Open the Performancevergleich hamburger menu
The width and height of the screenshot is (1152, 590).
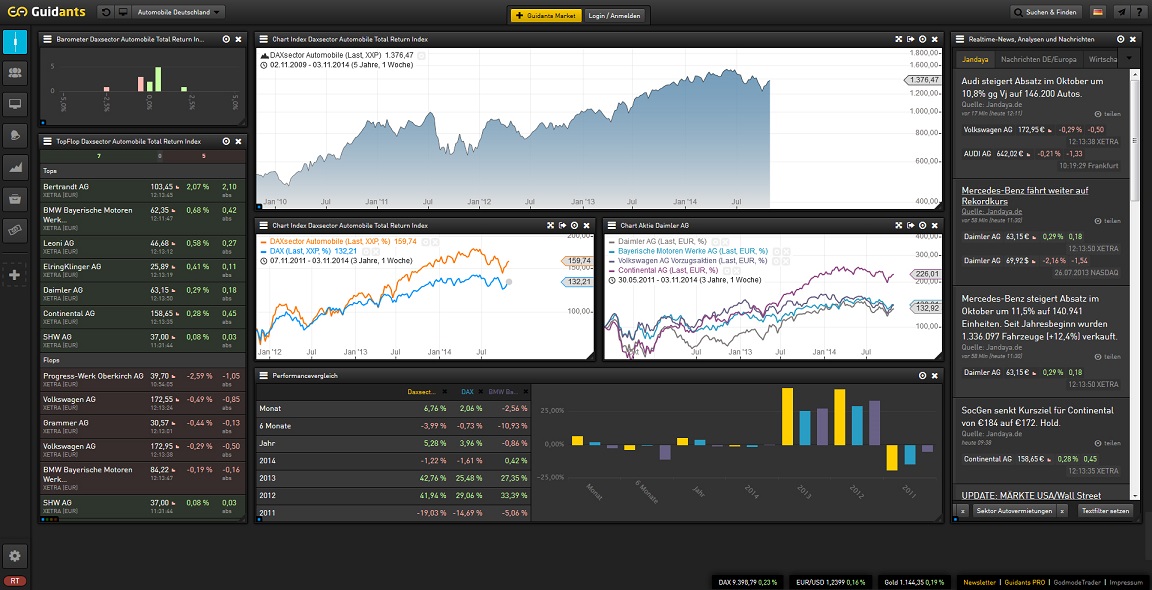pyautogui.click(x=264, y=375)
